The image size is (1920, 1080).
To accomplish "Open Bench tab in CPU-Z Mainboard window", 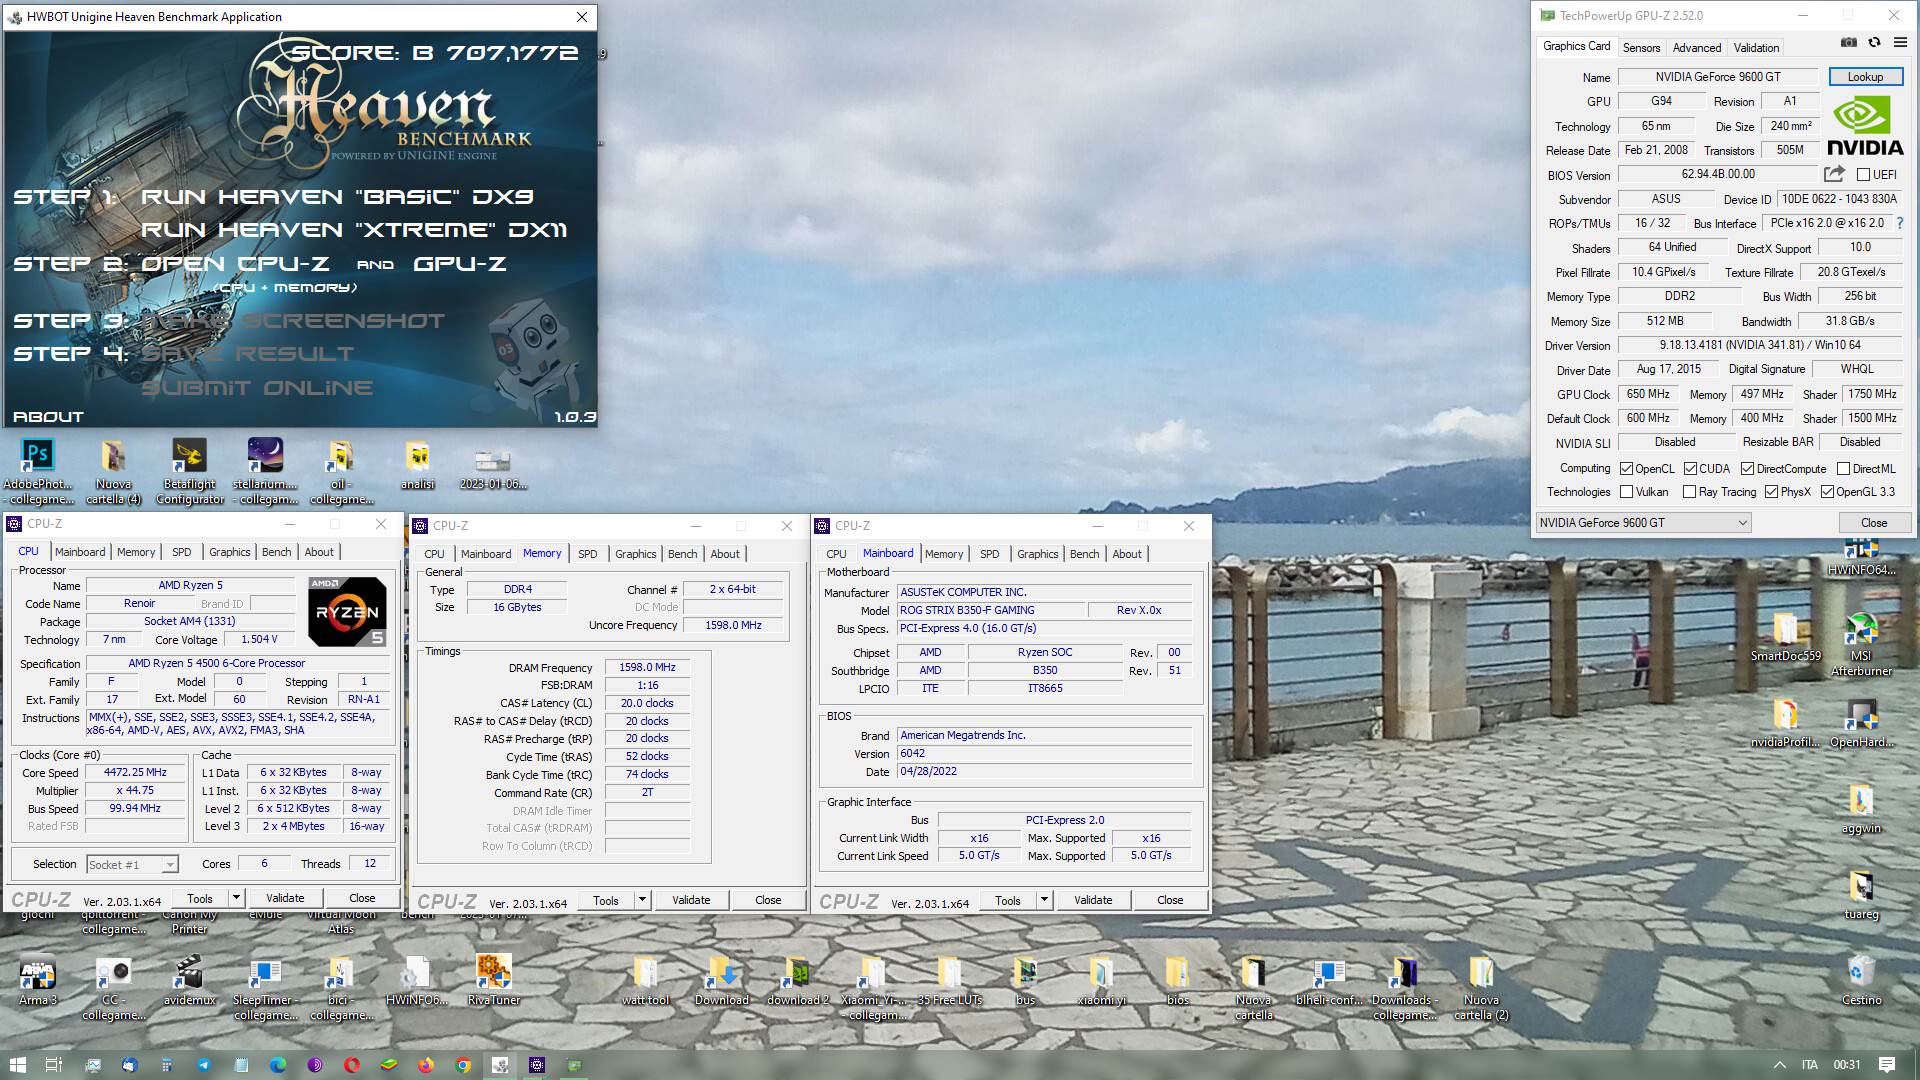I will click(x=1084, y=554).
